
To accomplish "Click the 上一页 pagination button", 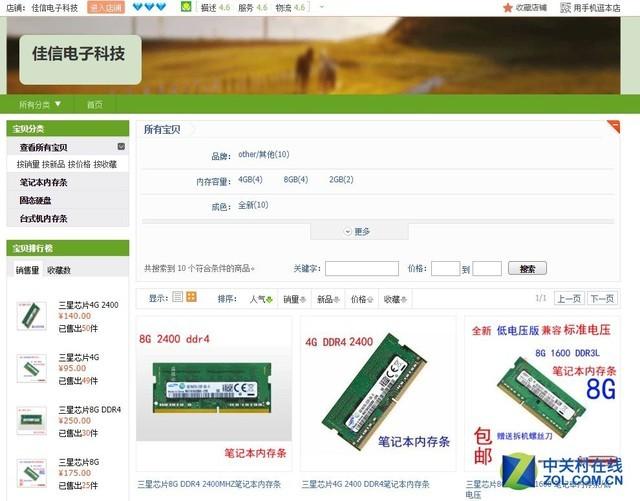I will pyautogui.click(x=569, y=298).
